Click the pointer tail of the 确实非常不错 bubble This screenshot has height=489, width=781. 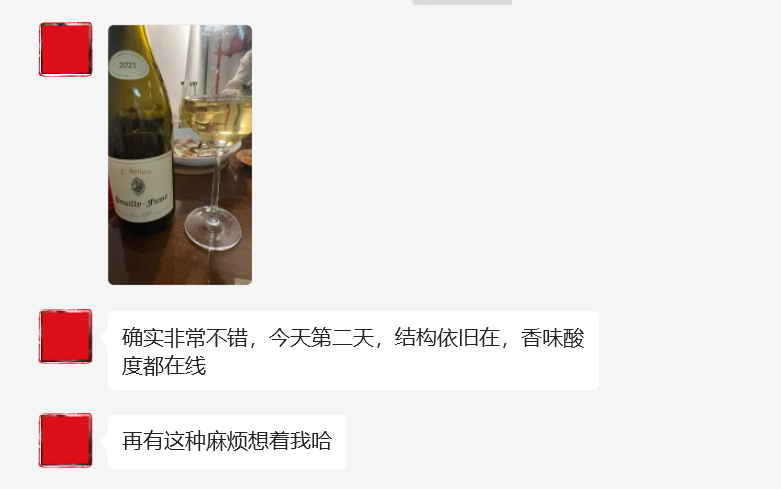point(105,337)
